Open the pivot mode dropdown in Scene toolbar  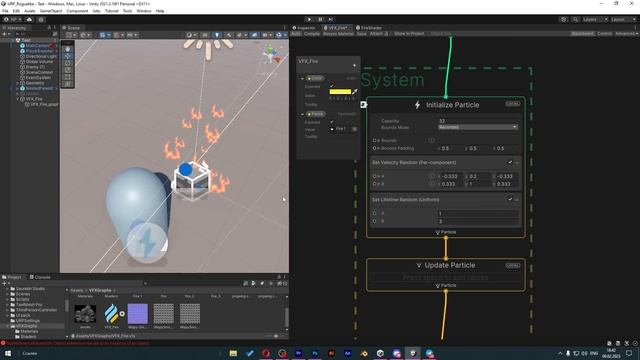click(71, 35)
